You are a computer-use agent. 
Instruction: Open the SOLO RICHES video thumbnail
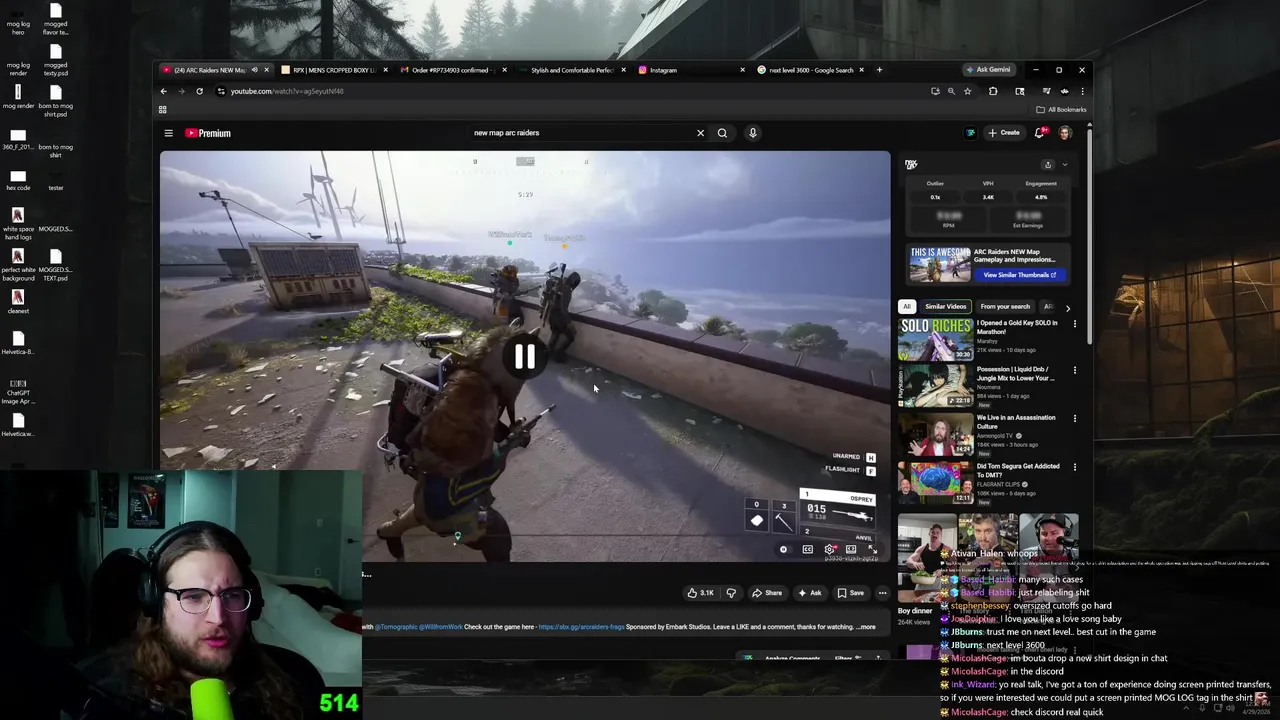coord(935,339)
